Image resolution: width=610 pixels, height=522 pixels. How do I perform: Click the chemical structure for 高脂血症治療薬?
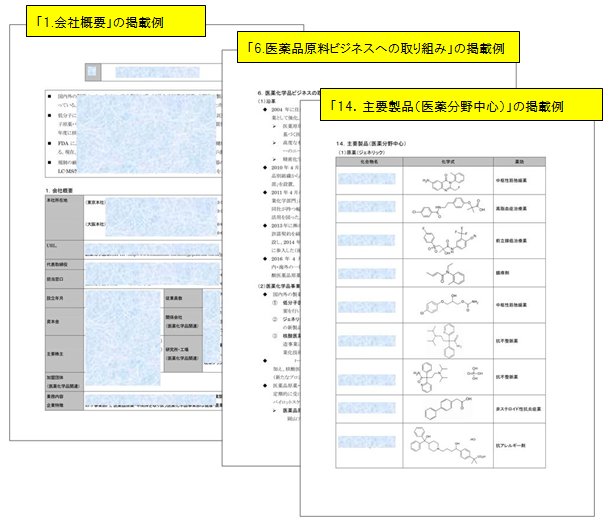446,211
